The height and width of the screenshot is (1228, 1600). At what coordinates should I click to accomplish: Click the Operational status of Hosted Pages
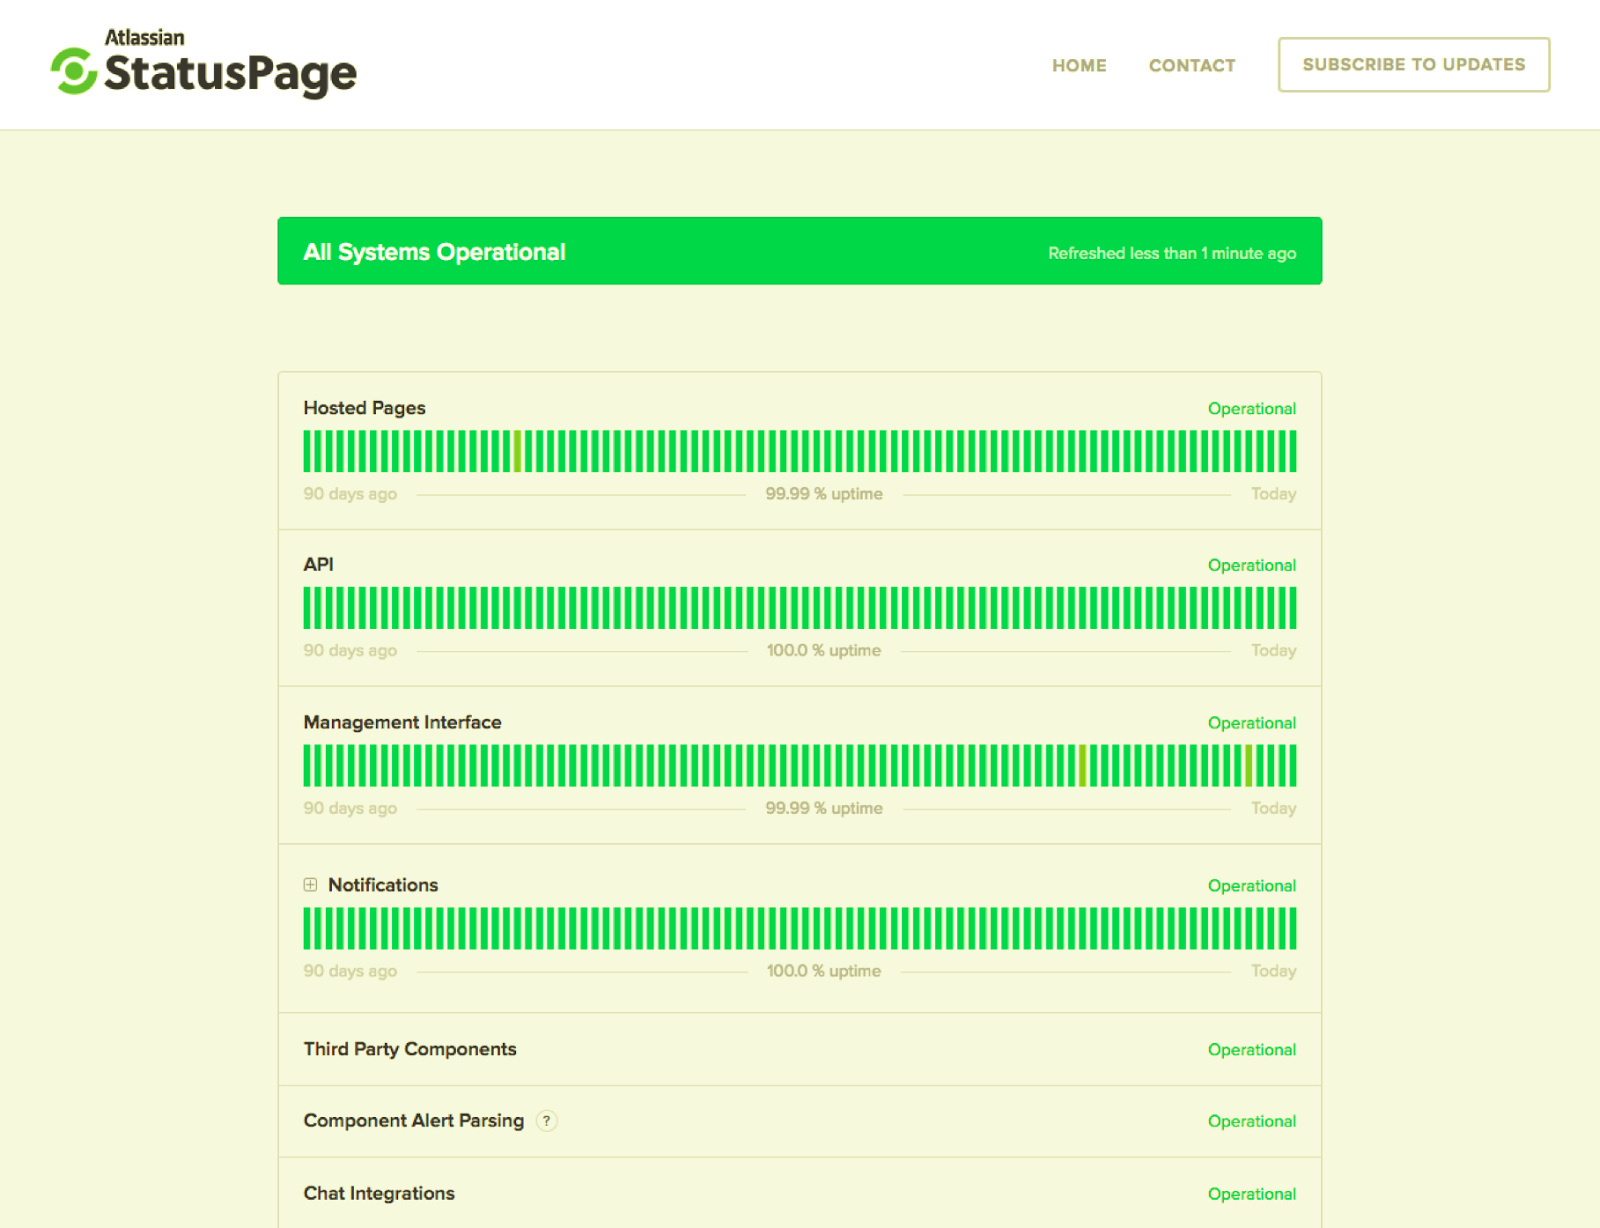coord(1251,409)
